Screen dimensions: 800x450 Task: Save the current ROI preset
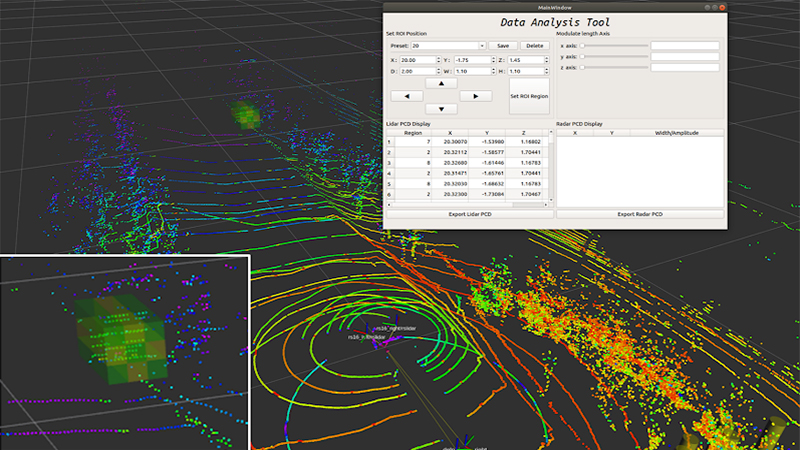point(503,46)
